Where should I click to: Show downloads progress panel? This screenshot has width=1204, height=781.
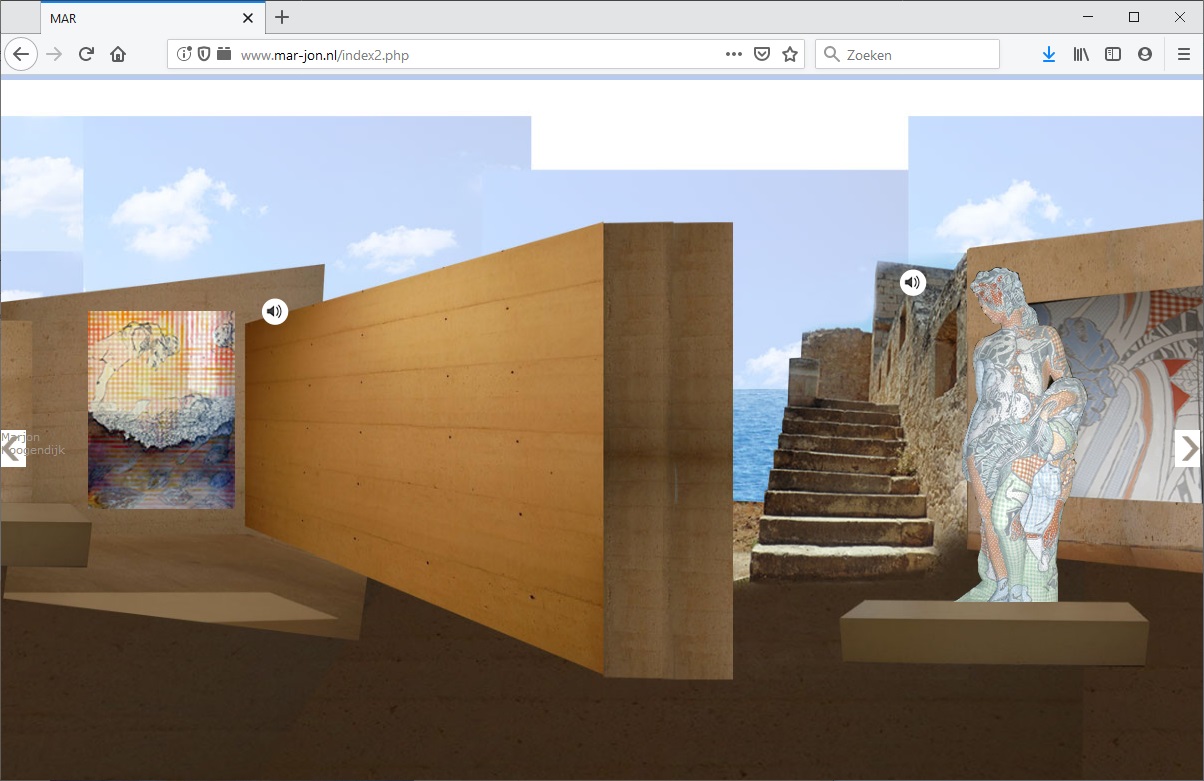click(x=1048, y=55)
